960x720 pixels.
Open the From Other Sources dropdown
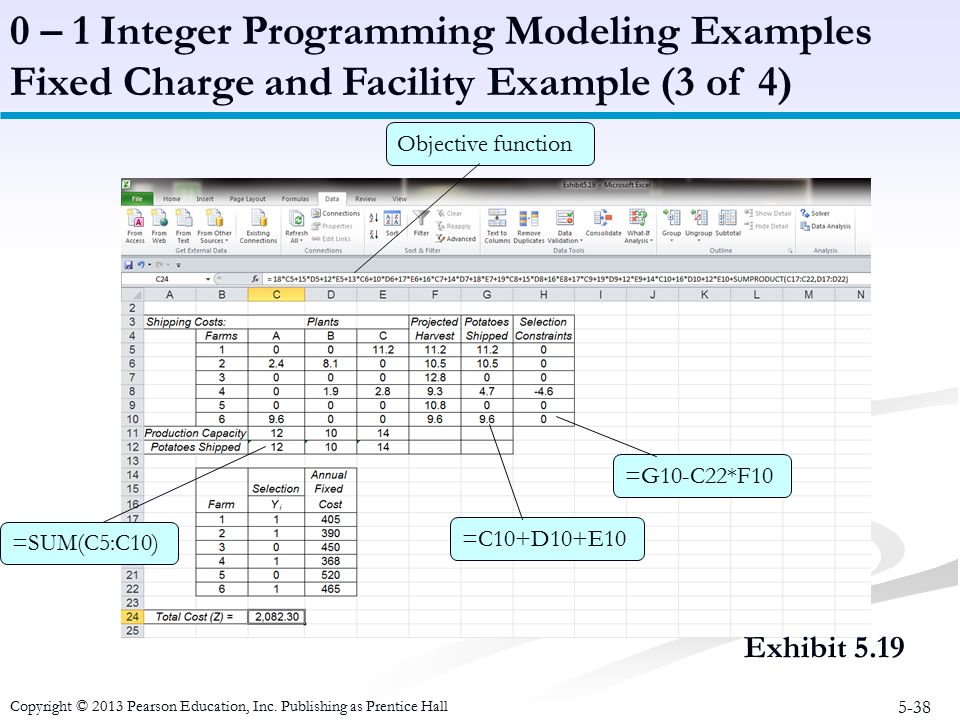tap(214, 227)
